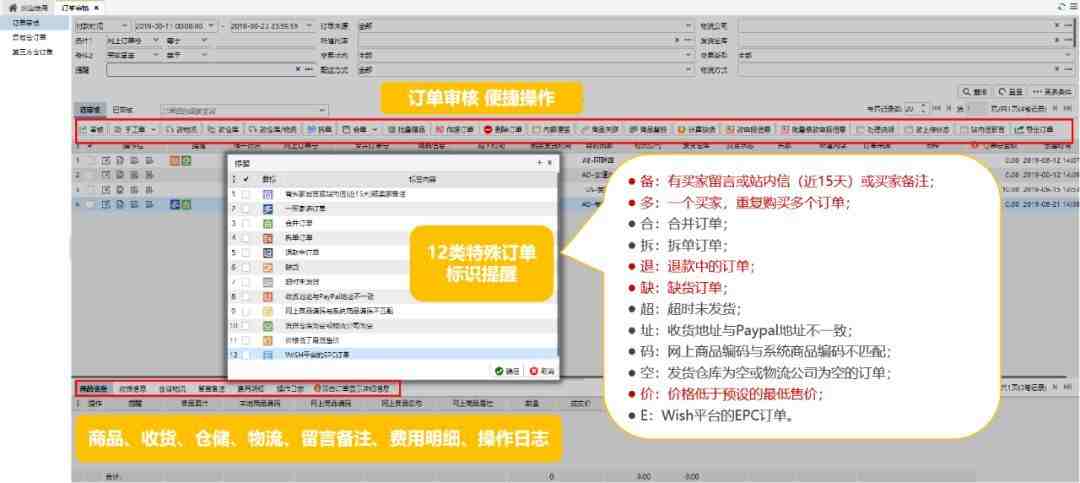Screen dimensions: 1080x483
Task: Open the 合单 merge toolbar dropdown
Action: pyautogui.click(x=360, y=129)
